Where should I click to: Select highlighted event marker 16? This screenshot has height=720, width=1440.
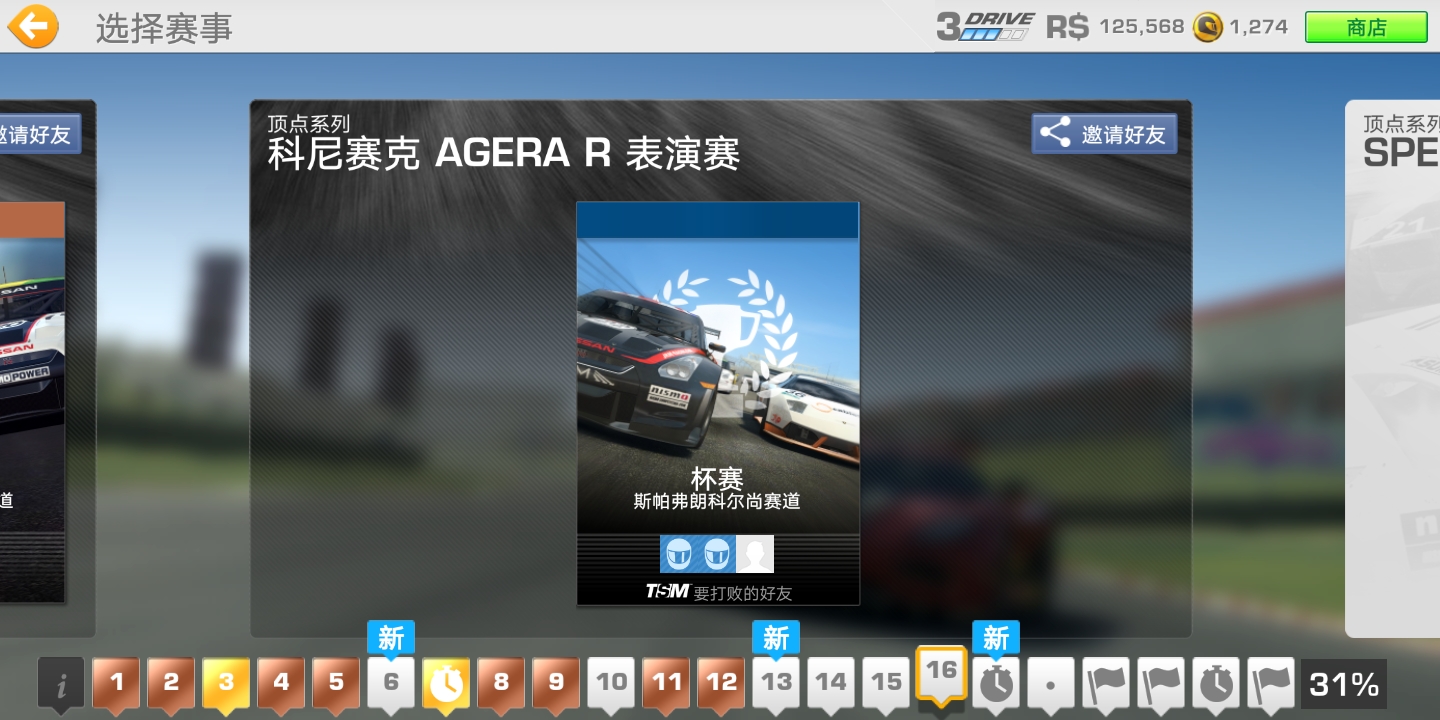click(x=941, y=675)
